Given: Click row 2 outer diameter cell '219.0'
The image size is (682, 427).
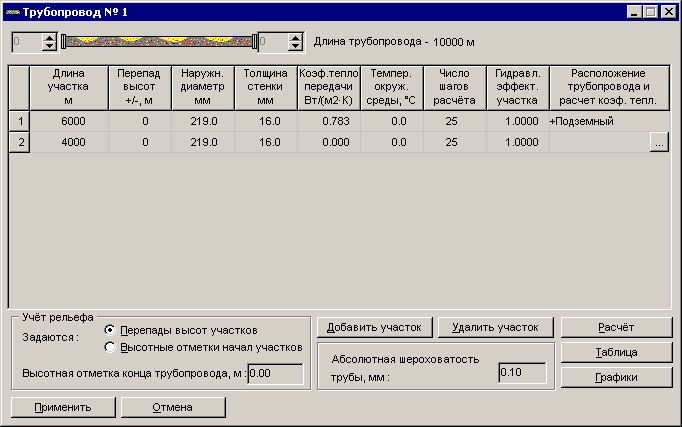Looking at the screenshot, I should click(203, 142).
